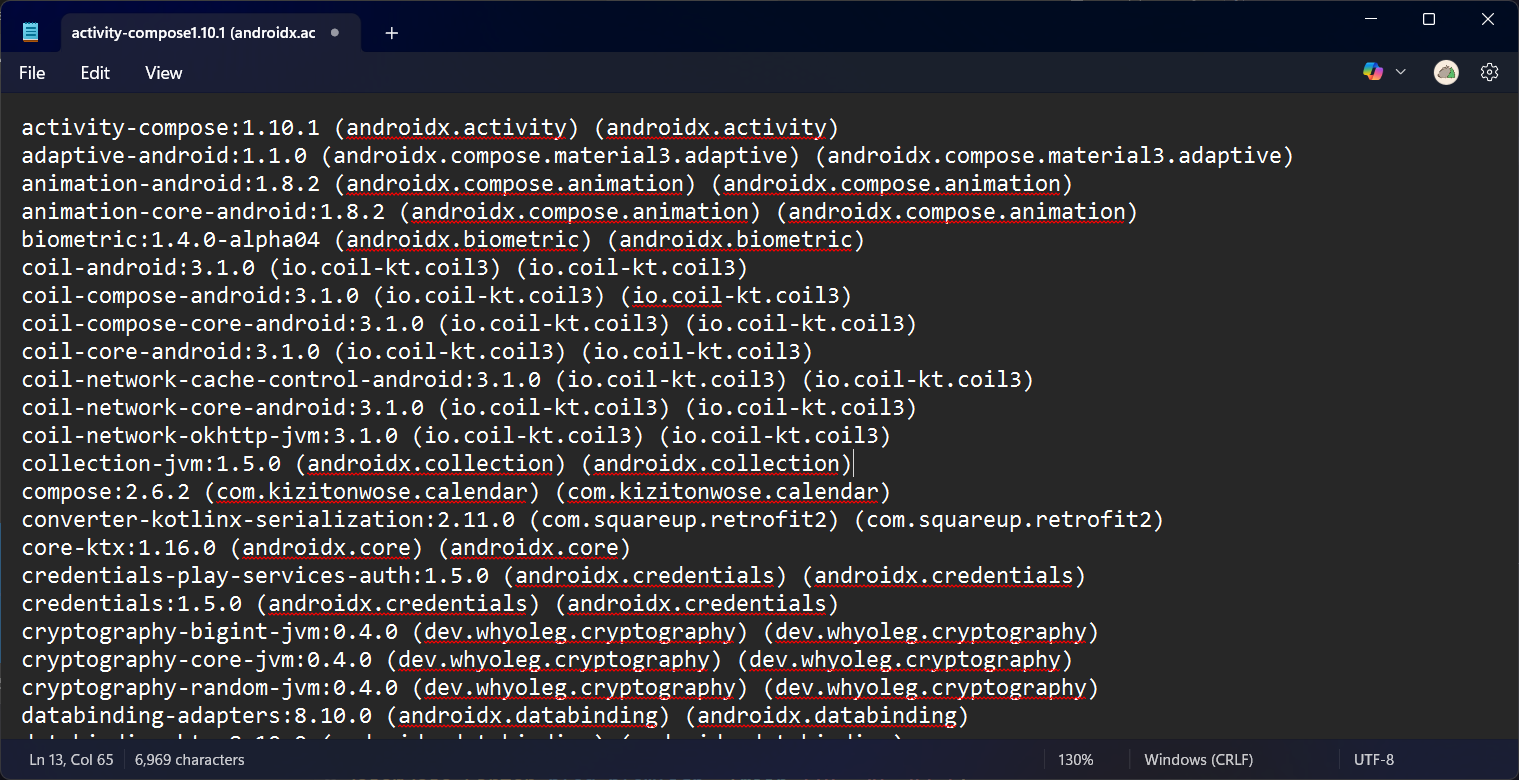Click the coil-compose-android:3.1.0 line
Screen dimensions: 1519x780
pyautogui.click(x=437, y=296)
